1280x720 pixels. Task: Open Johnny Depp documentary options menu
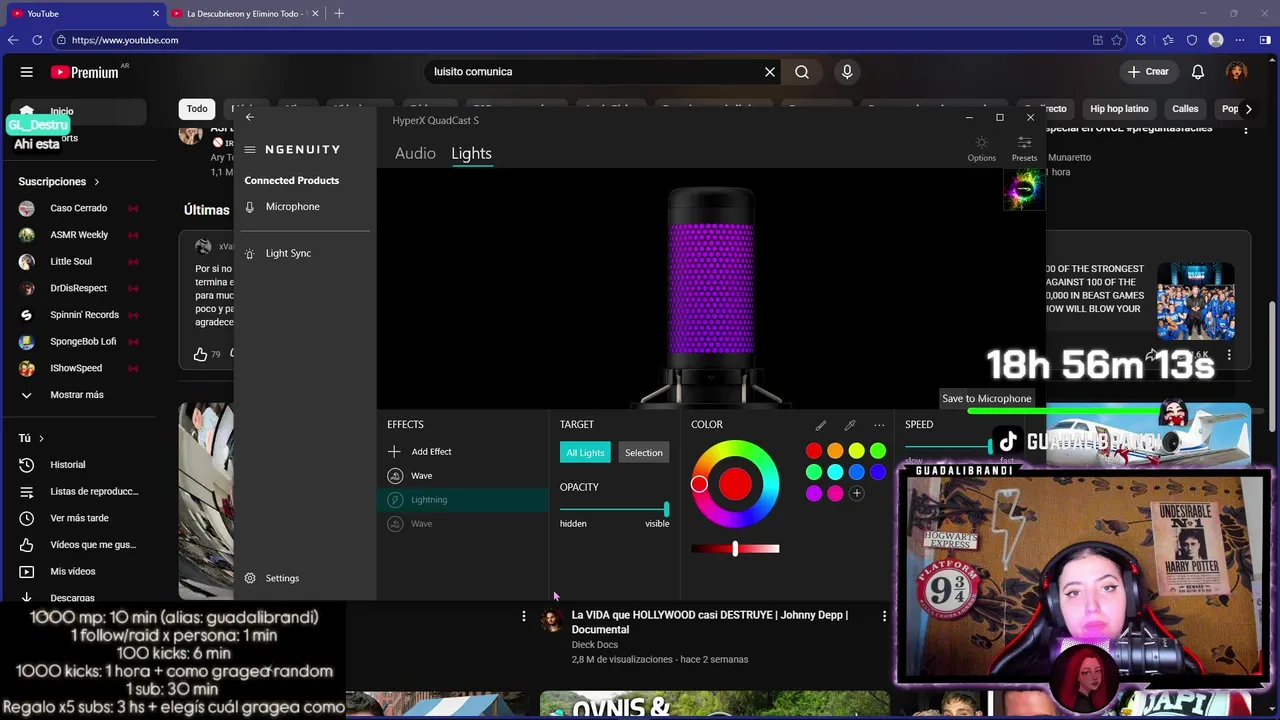click(x=884, y=616)
